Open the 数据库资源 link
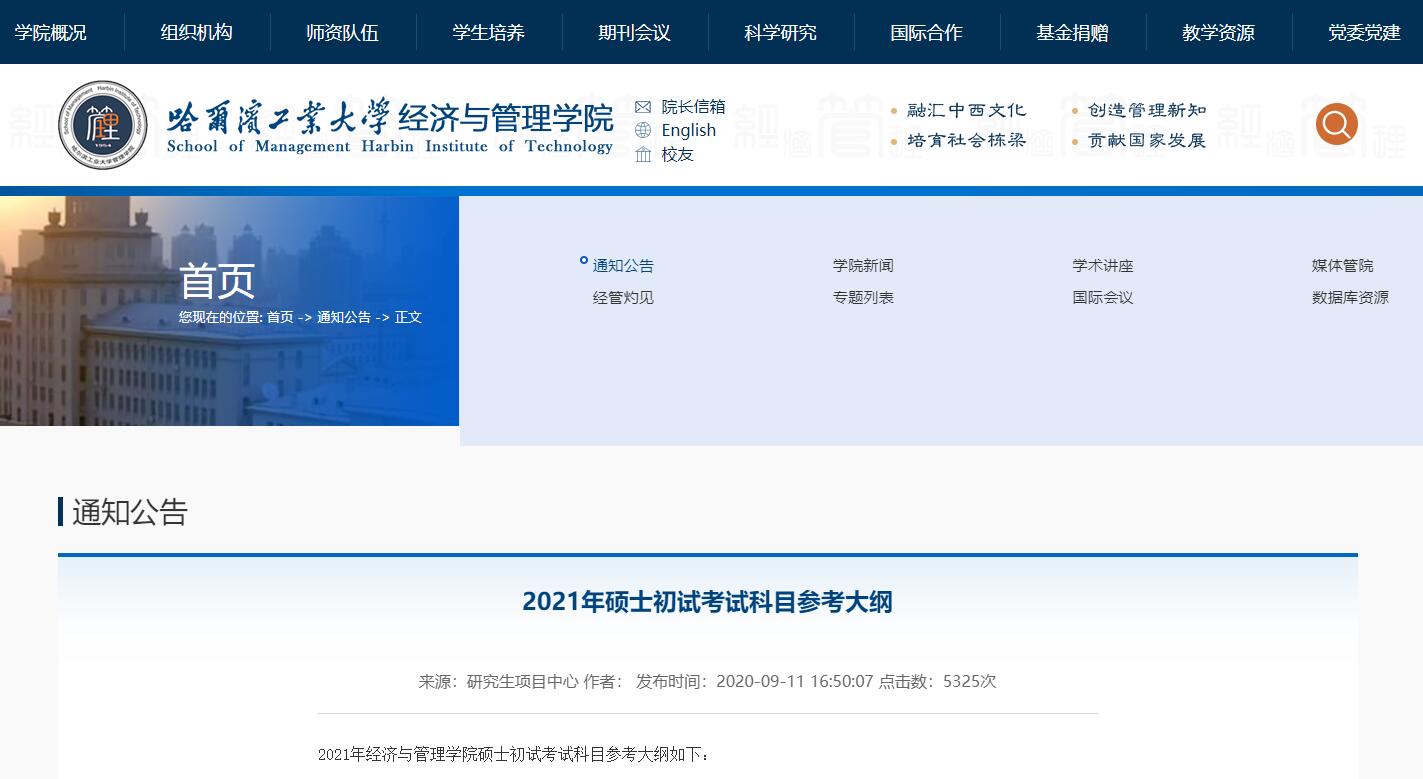1423x779 pixels. [1350, 298]
